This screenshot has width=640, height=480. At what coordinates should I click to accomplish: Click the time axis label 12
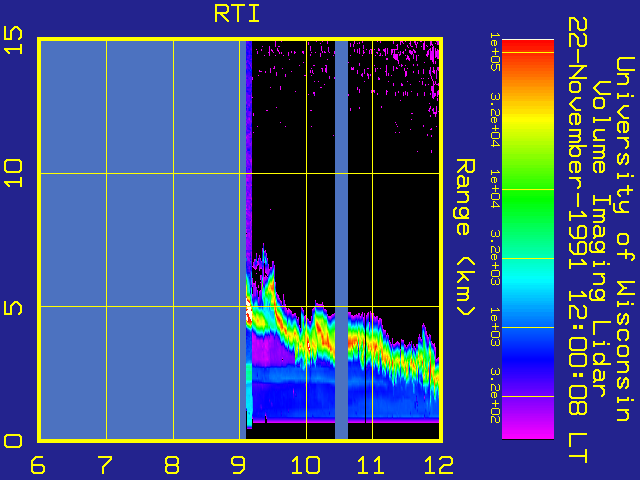(x=439, y=465)
